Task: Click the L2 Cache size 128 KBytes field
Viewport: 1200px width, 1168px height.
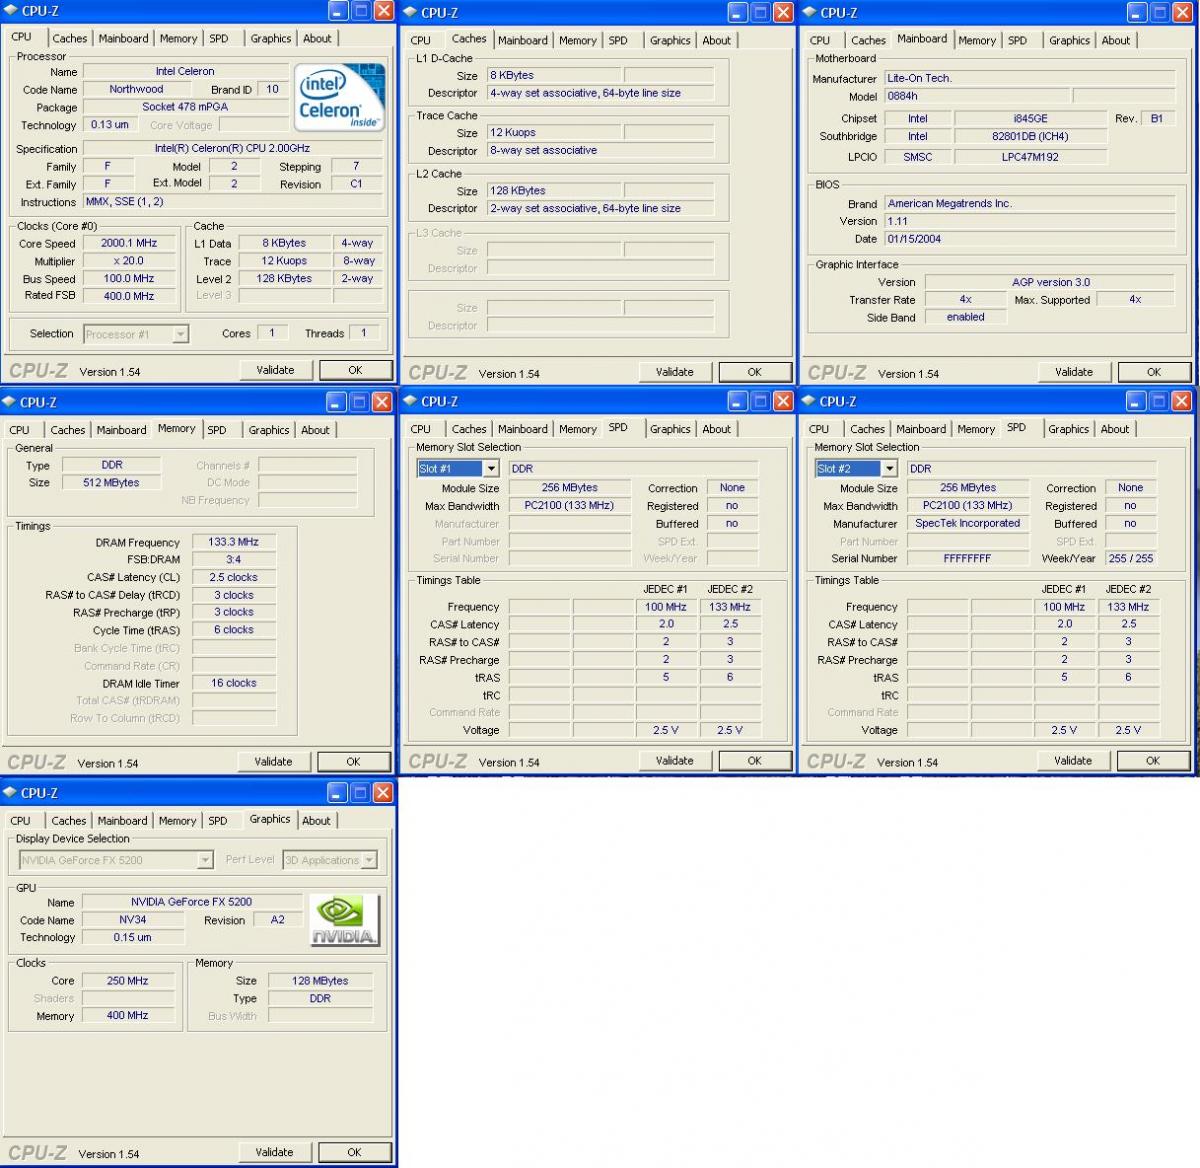Action: pyautogui.click(x=553, y=190)
